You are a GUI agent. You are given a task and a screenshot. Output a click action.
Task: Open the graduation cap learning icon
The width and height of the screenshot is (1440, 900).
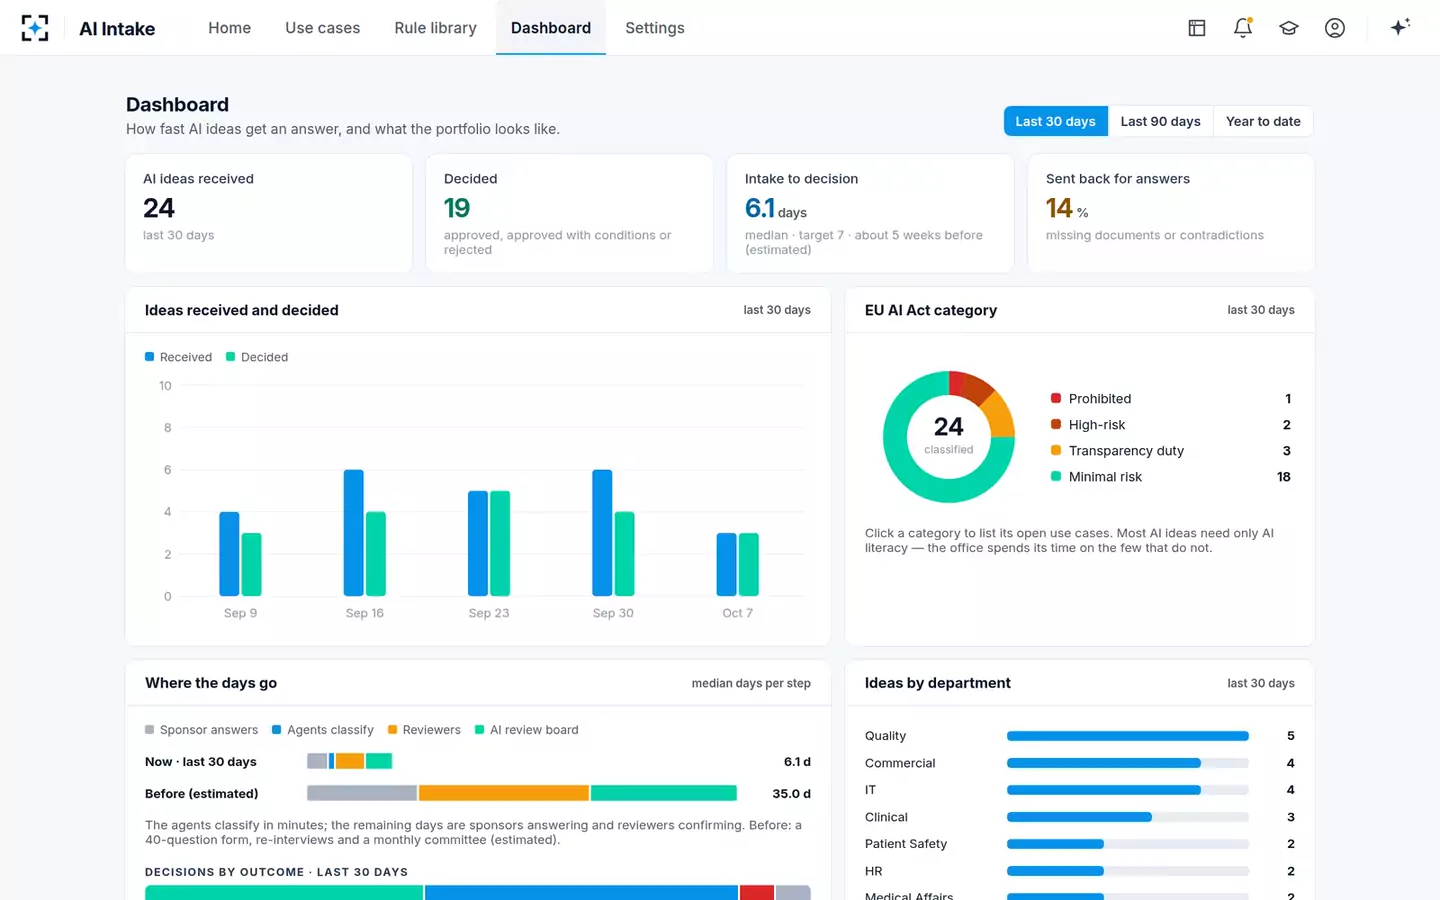1289,28
